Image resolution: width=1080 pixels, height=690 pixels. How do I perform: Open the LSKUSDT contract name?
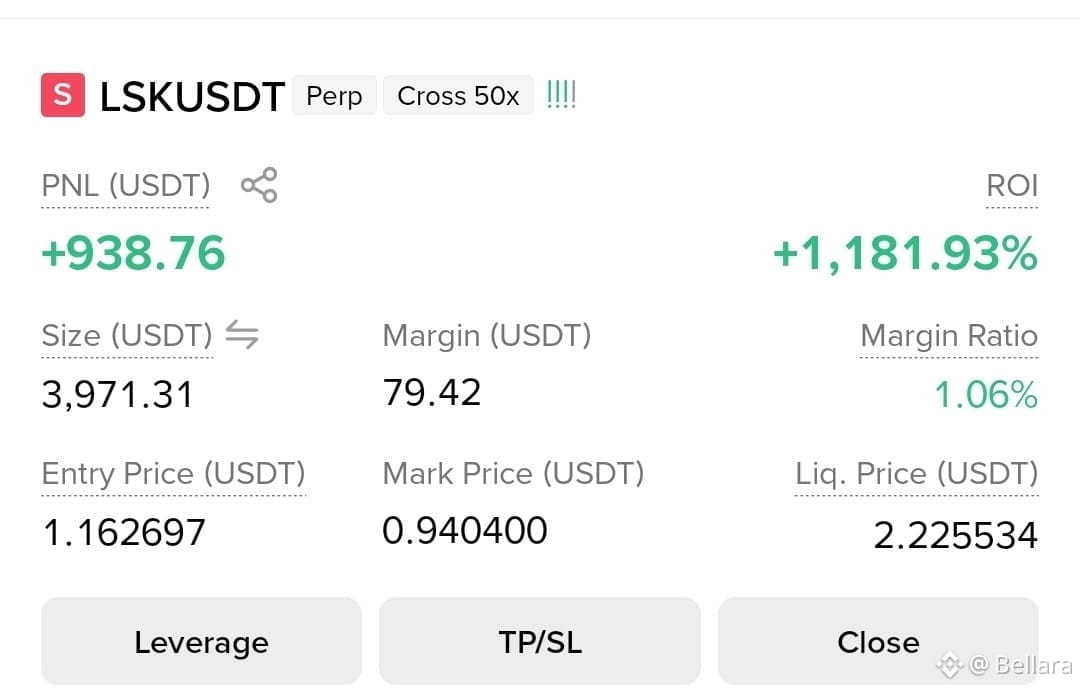tap(192, 96)
